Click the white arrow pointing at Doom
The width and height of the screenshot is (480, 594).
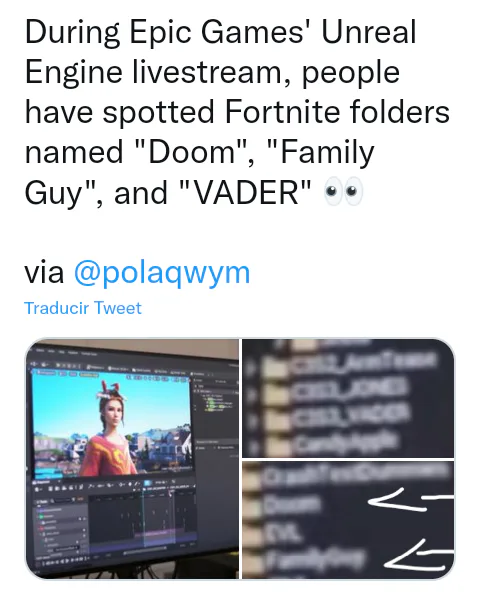coord(411,500)
